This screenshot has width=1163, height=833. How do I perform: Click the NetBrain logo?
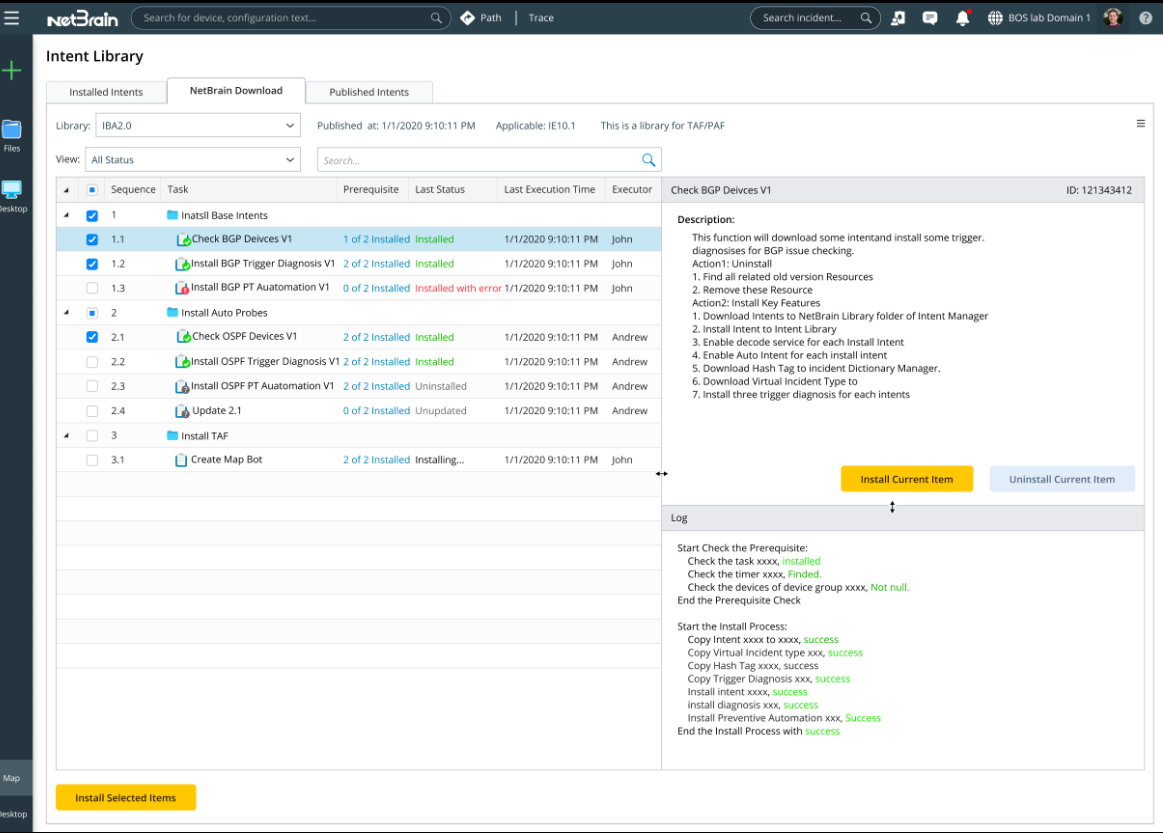(82, 19)
